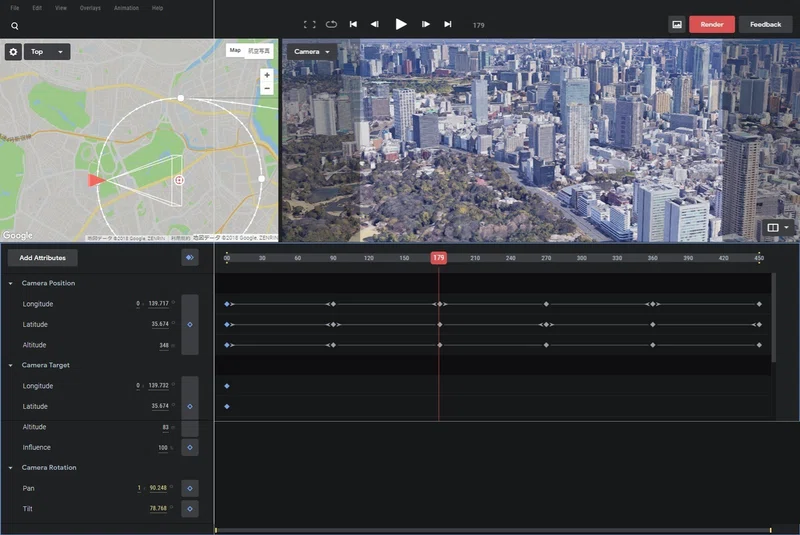Zoom in on the map

pos(267,75)
